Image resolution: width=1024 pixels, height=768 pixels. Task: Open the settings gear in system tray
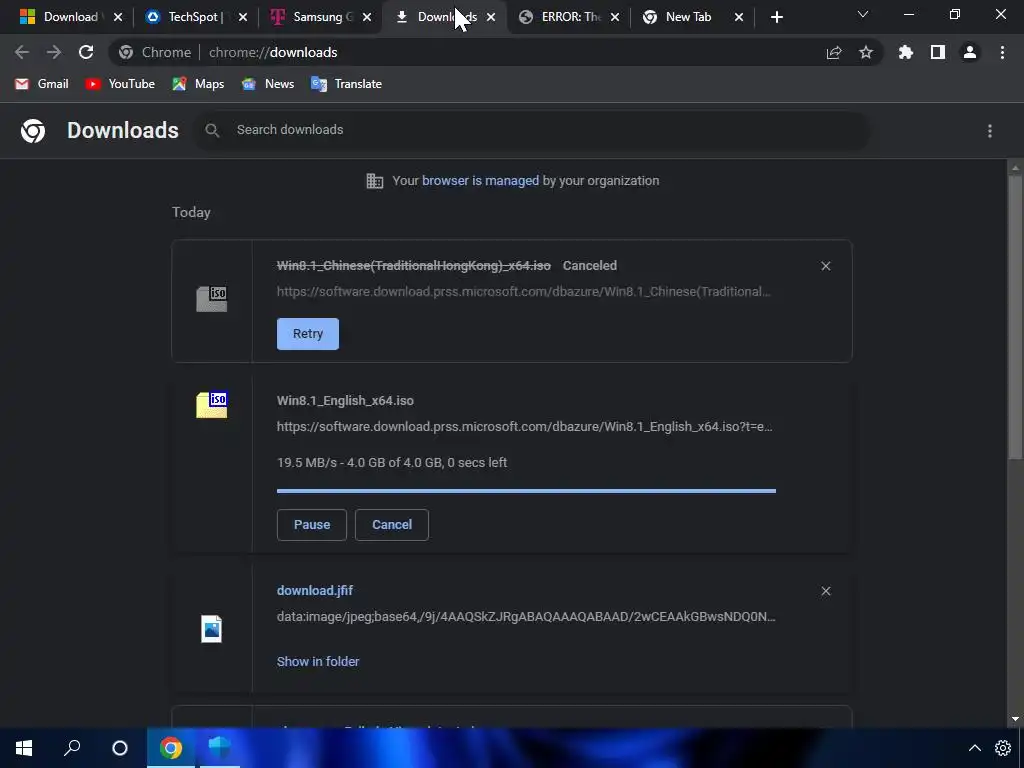(1002, 748)
